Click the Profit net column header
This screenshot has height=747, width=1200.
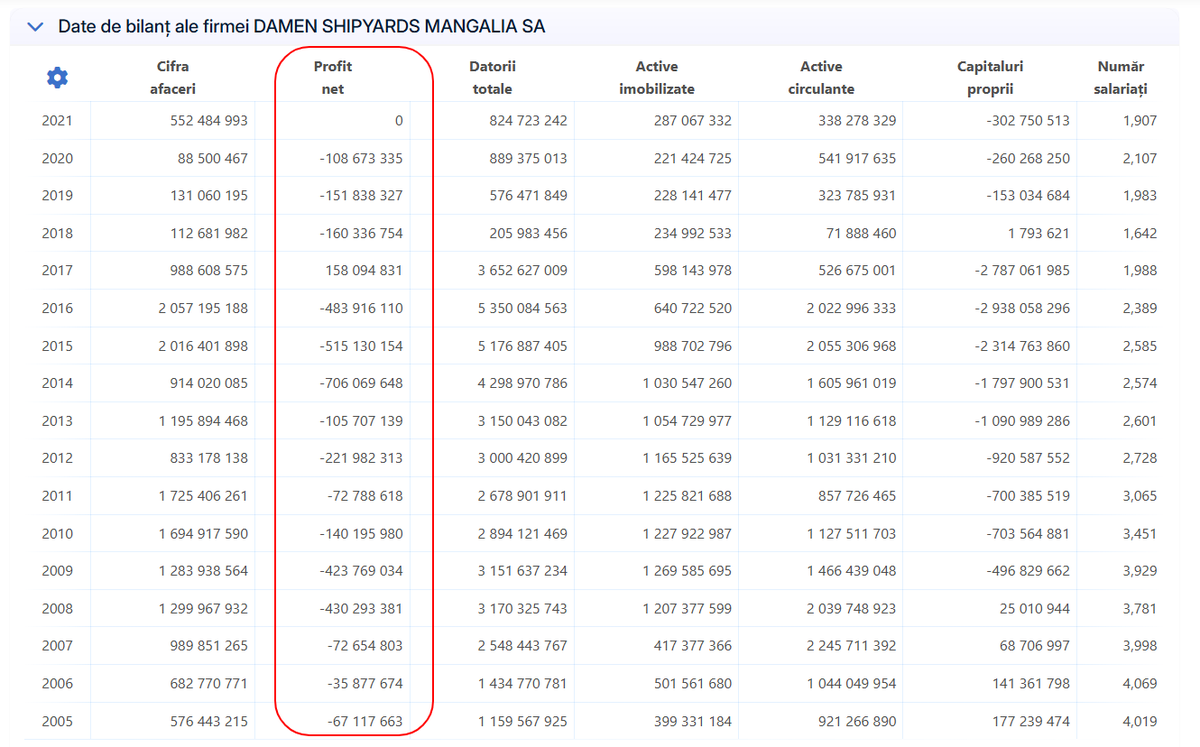pos(332,77)
